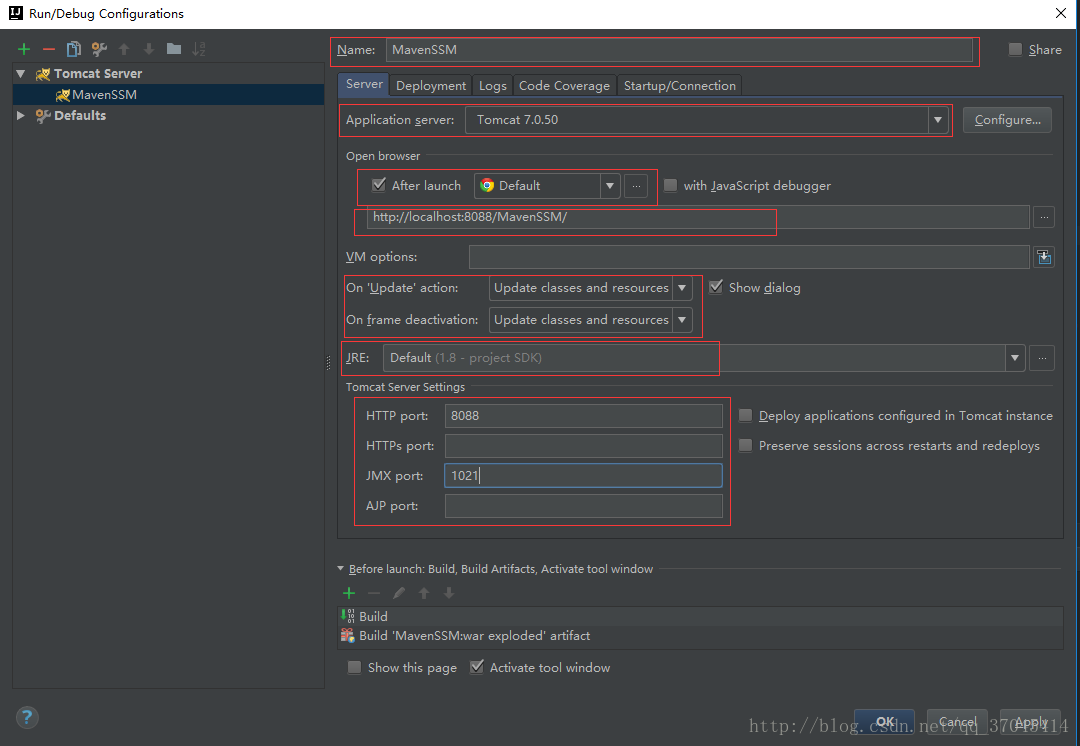Toggle the Show dialog checkbox
This screenshot has width=1080, height=746.
click(716, 287)
